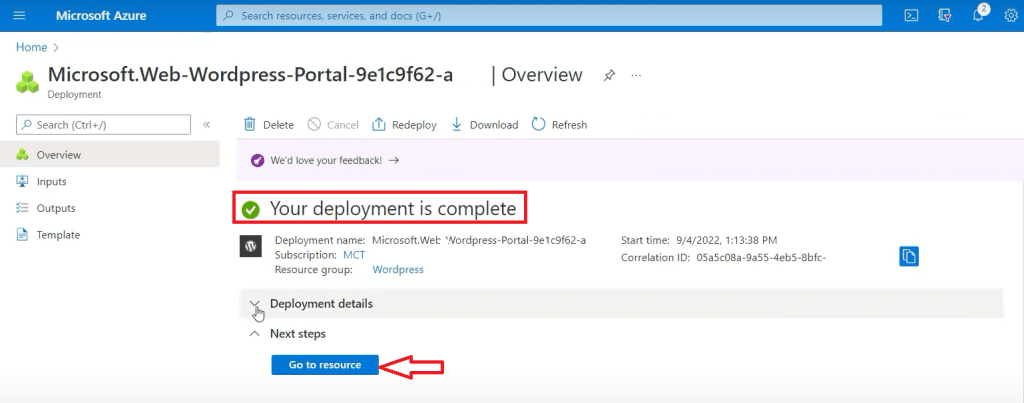The image size is (1024, 403).
Task: Click the WordPress logo icon
Action: pyautogui.click(x=251, y=246)
